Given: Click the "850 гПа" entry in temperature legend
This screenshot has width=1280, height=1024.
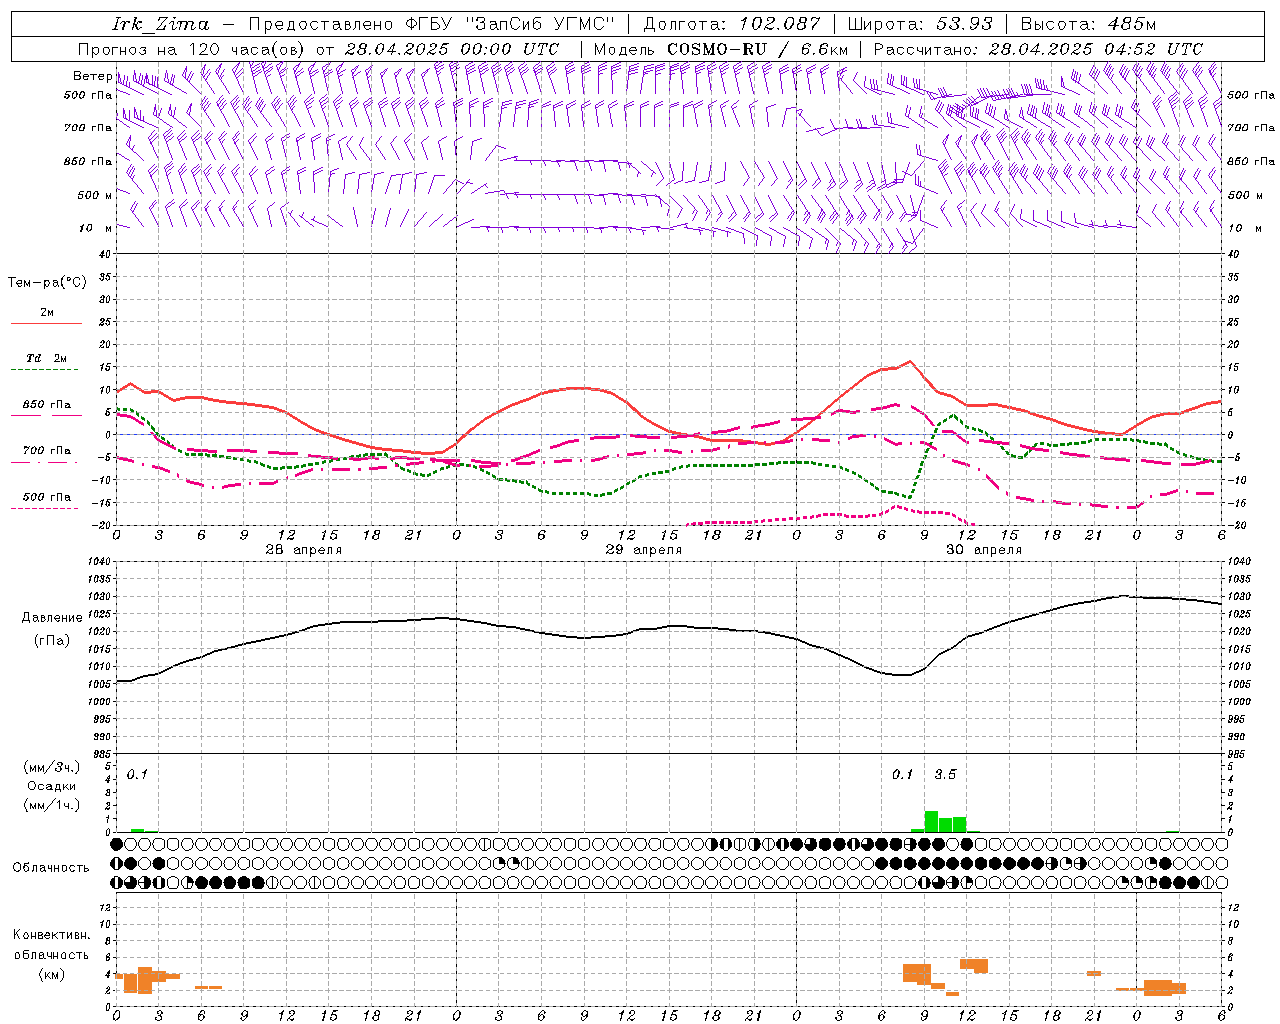Looking at the screenshot, I should (x=47, y=405).
